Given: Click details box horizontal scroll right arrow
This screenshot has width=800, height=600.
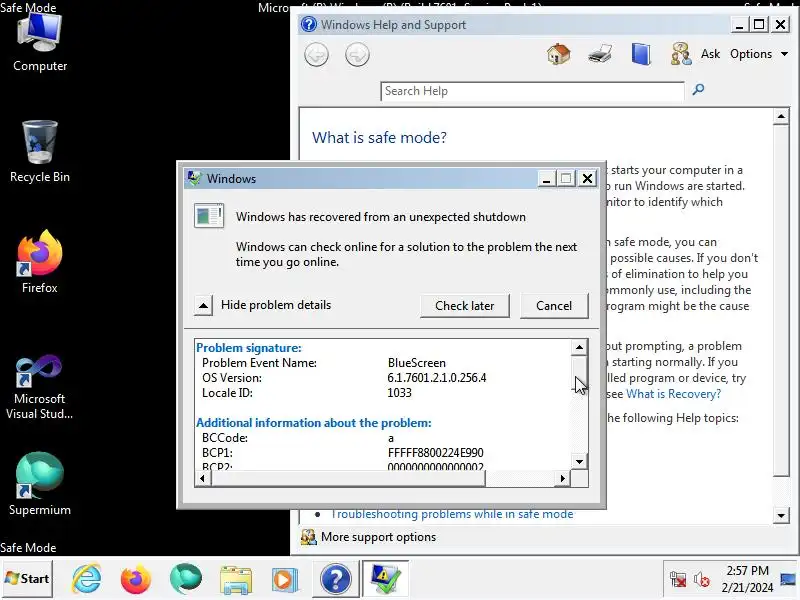Looking at the screenshot, I should (562, 478).
